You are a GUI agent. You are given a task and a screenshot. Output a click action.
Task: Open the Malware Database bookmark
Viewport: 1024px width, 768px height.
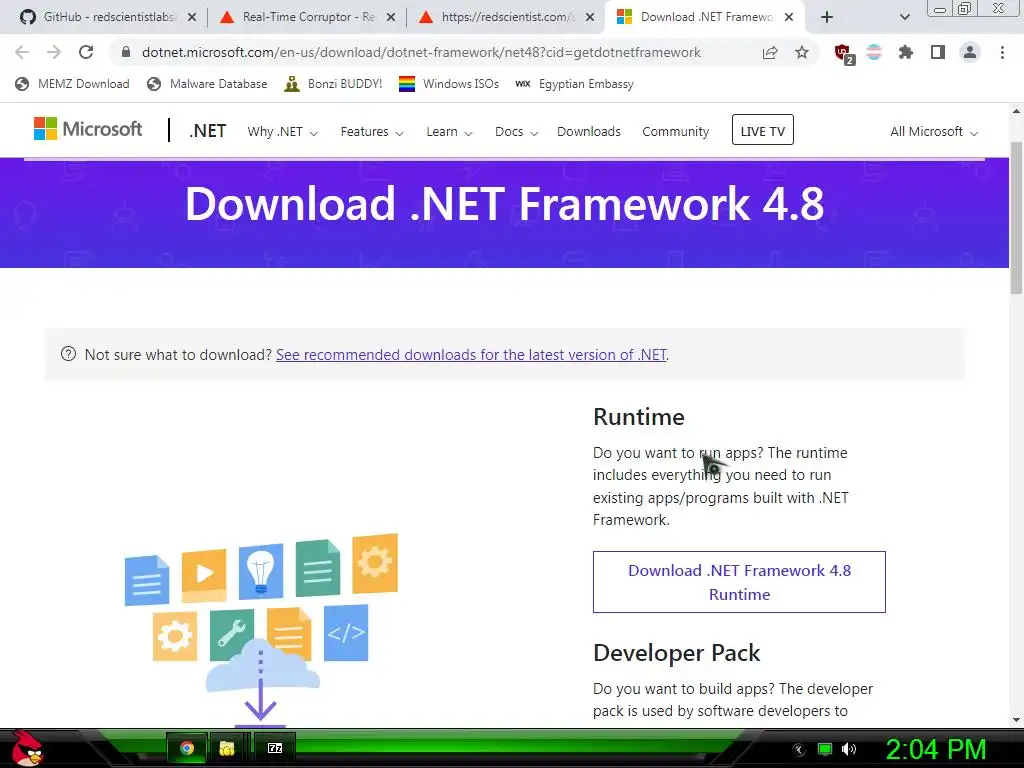point(208,84)
